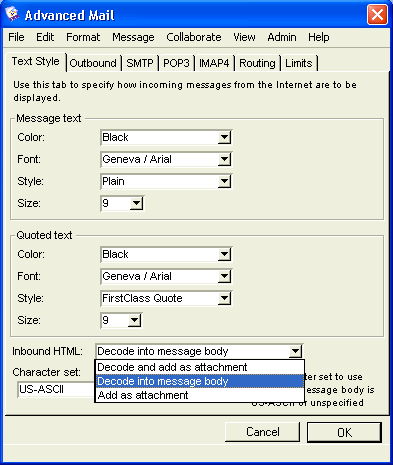Open Quoted text Size dropdown
393x465 pixels.
point(121,320)
